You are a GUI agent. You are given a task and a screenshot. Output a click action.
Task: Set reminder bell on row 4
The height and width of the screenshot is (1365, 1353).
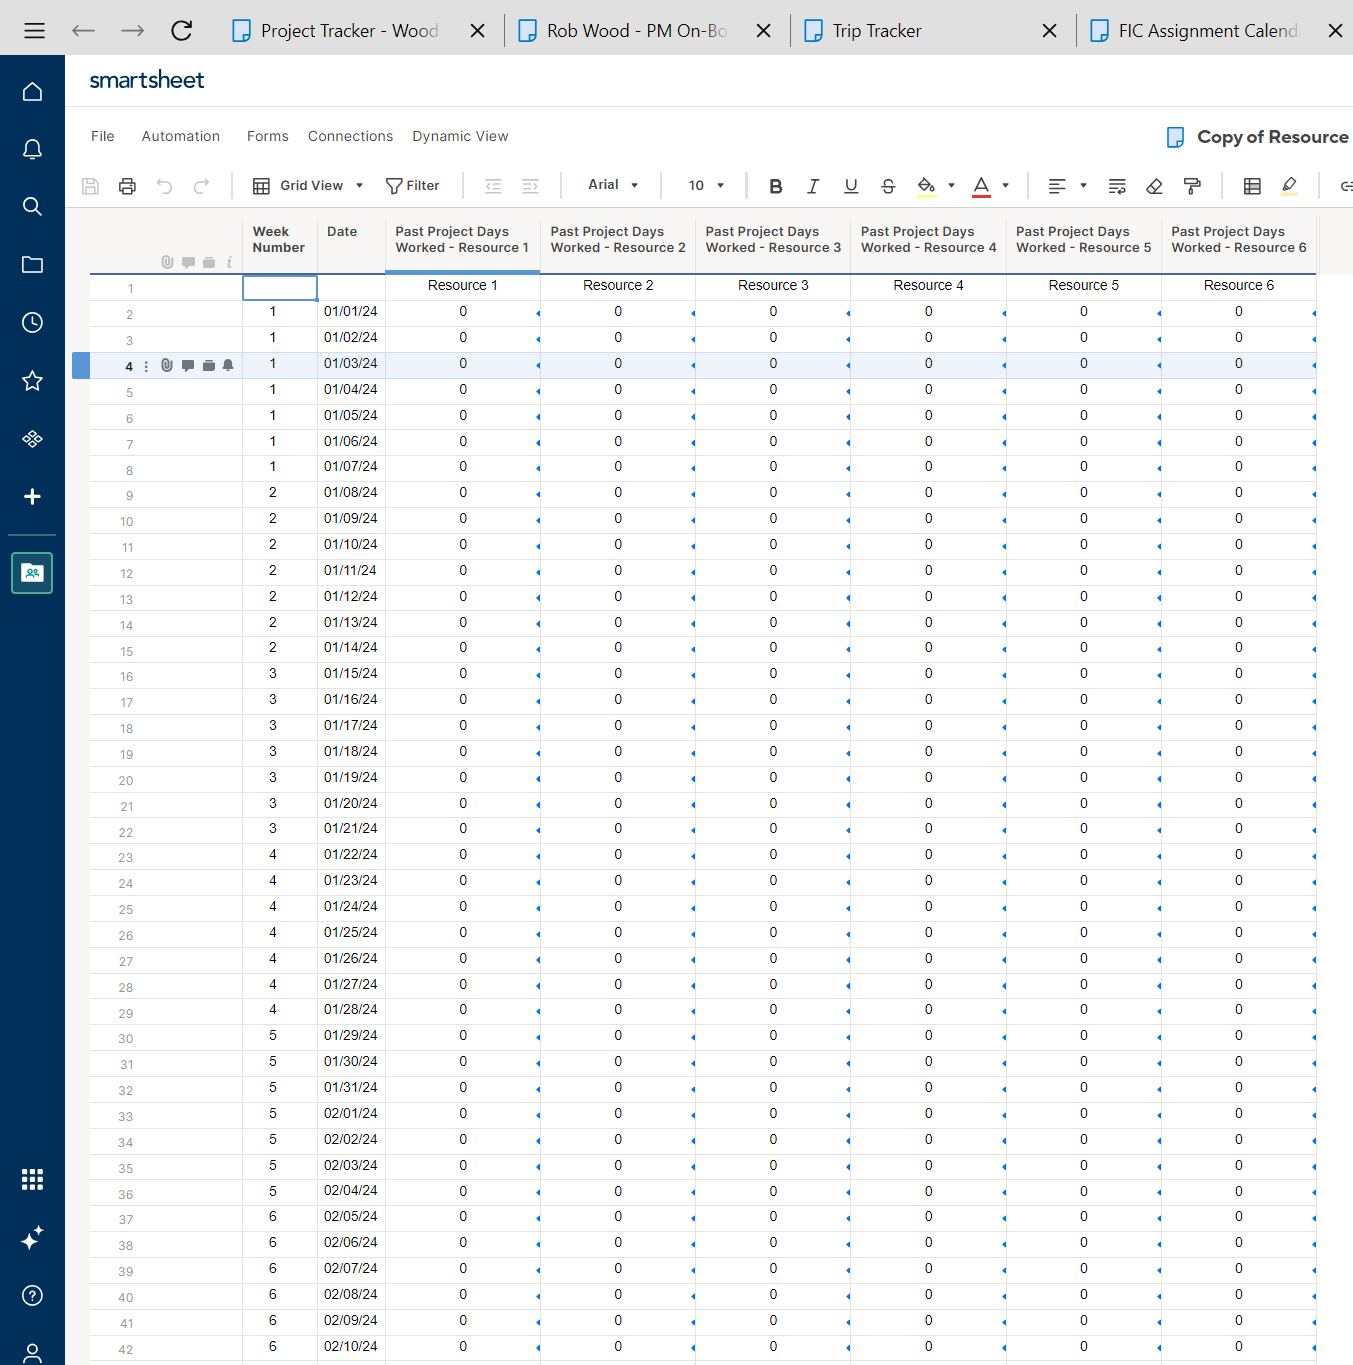click(x=228, y=366)
